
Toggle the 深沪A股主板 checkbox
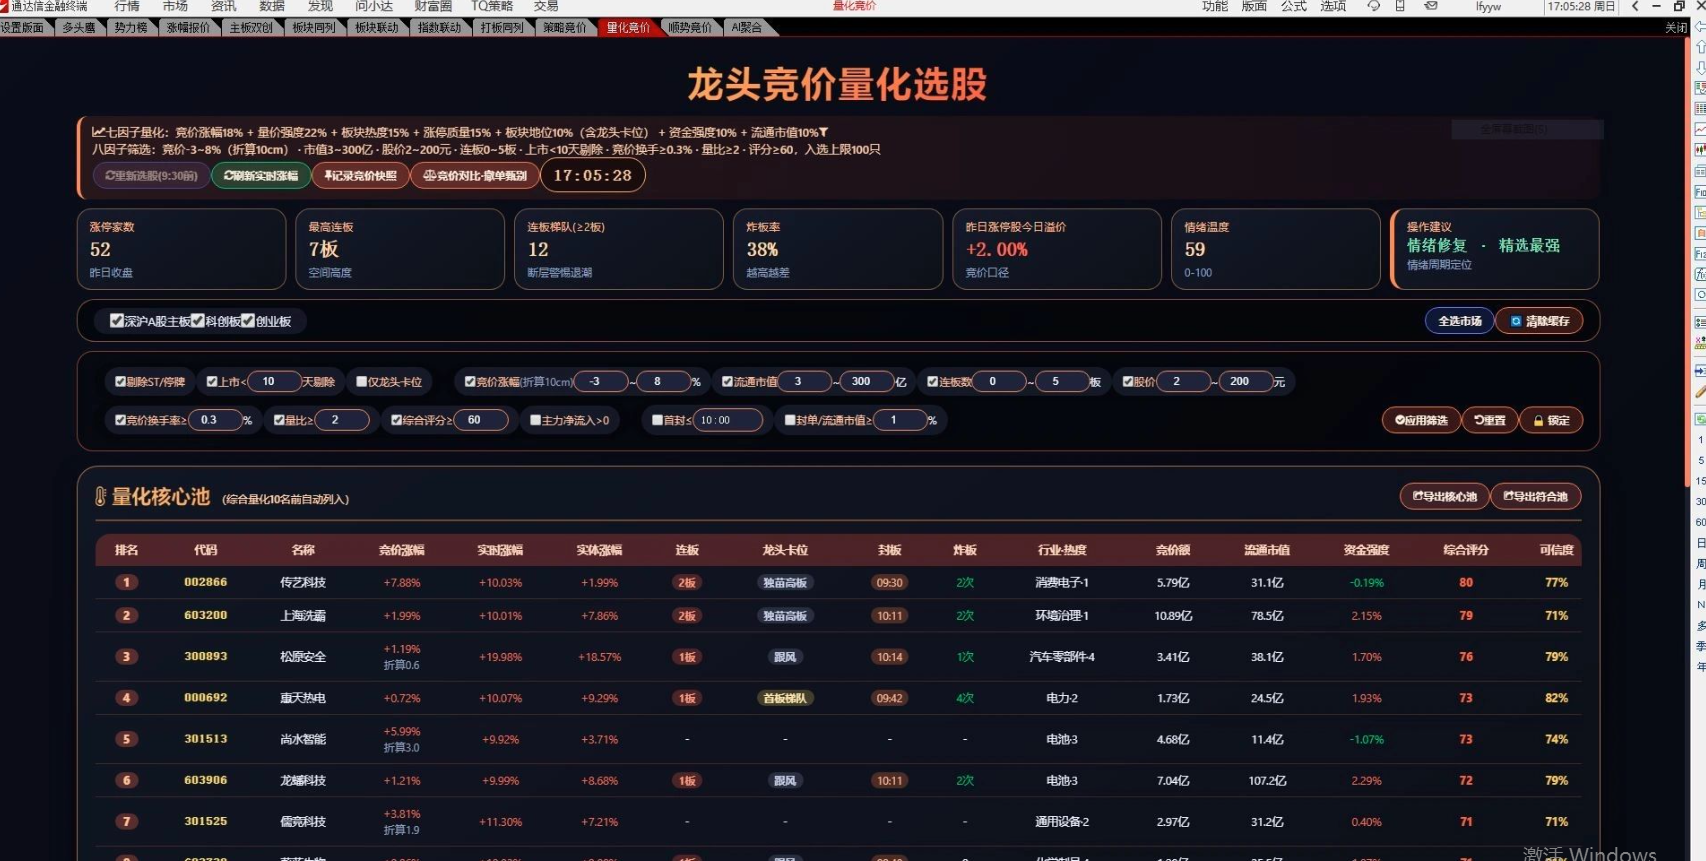tap(117, 321)
